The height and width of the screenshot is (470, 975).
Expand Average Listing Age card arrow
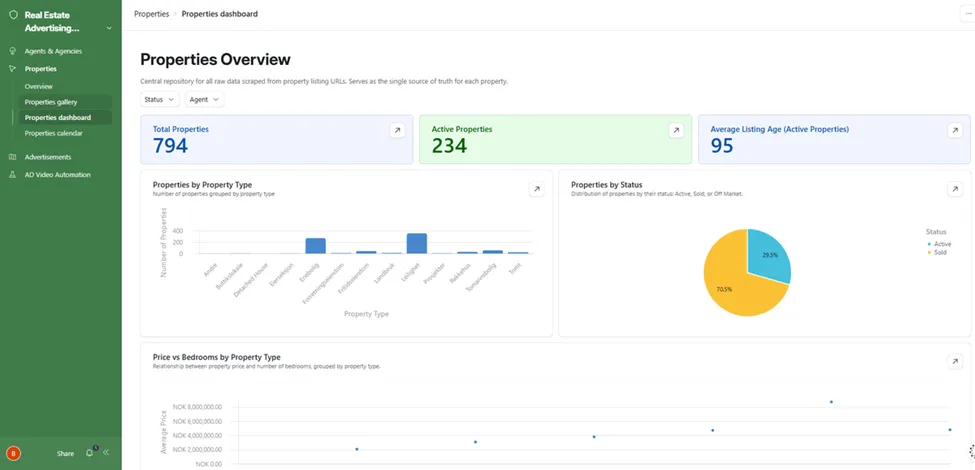(x=954, y=130)
